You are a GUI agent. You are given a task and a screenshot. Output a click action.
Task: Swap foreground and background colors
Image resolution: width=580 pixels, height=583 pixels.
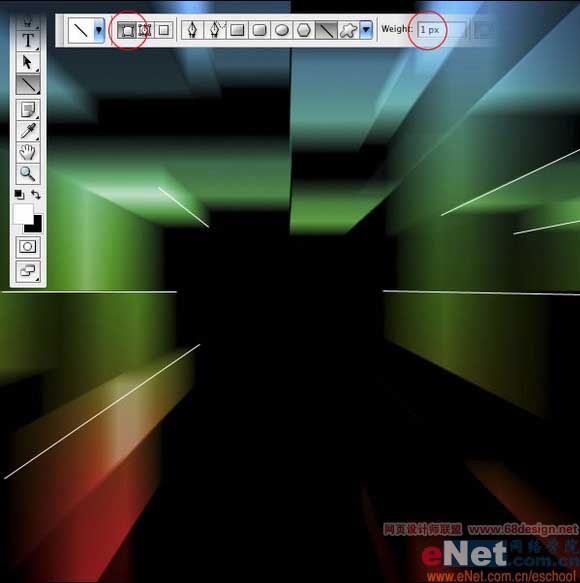pos(36,194)
